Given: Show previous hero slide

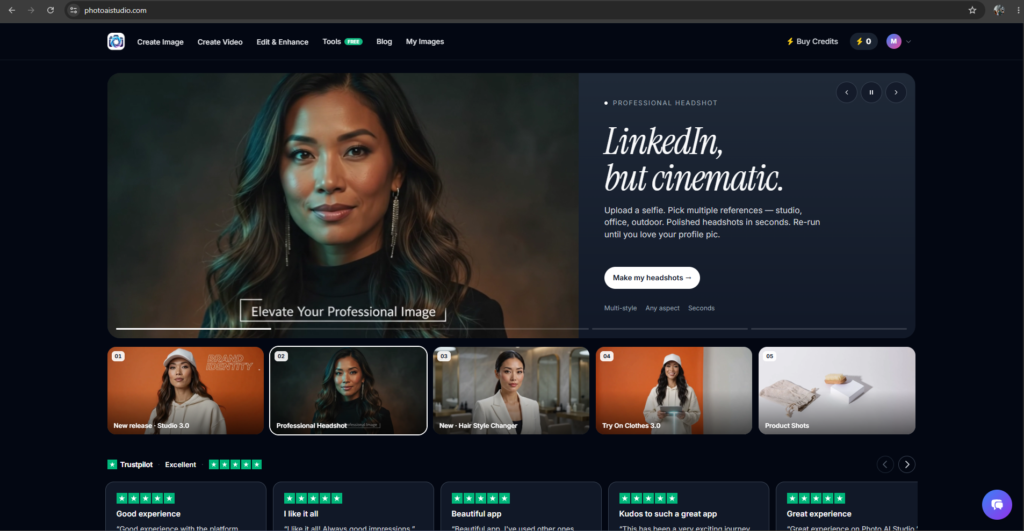Looking at the screenshot, I should pos(846,92).
